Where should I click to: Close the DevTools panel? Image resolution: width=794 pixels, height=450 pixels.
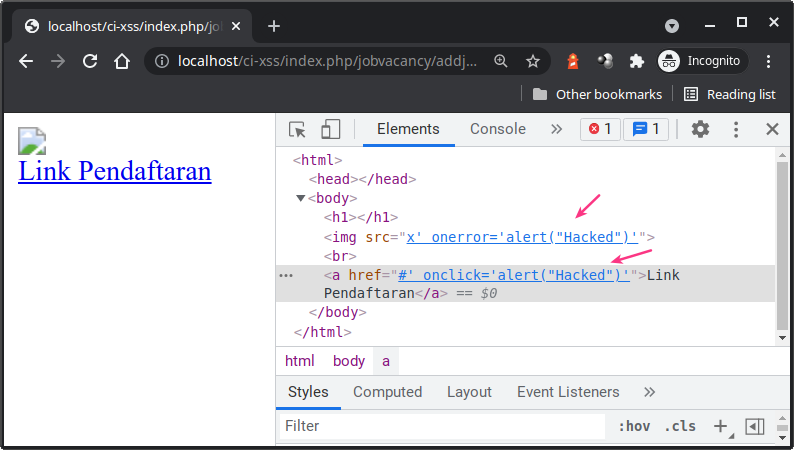coord(772,129)
